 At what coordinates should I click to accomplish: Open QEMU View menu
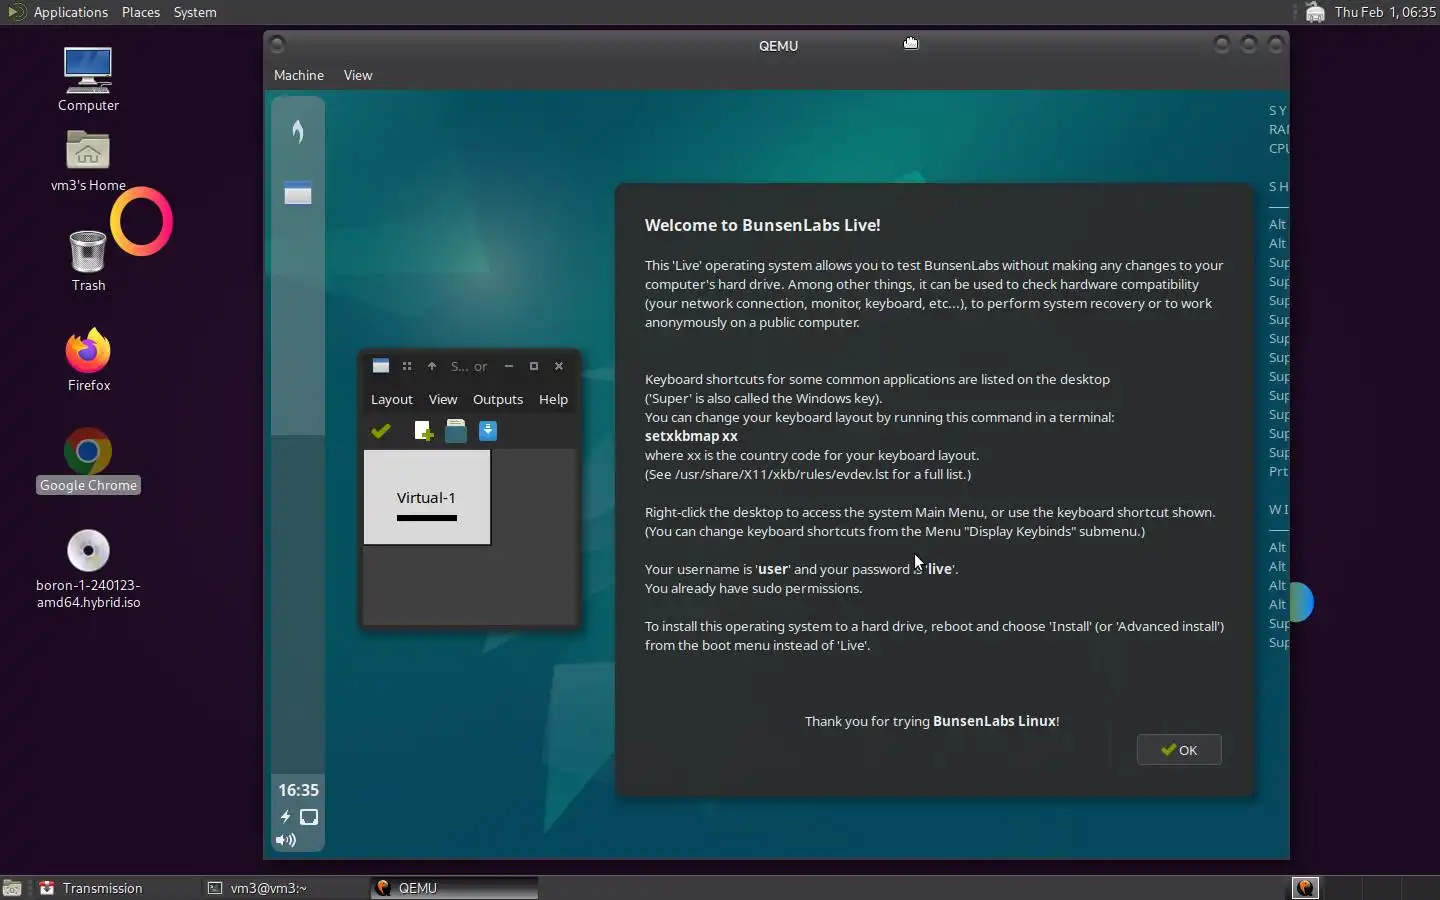click(358, 75)
